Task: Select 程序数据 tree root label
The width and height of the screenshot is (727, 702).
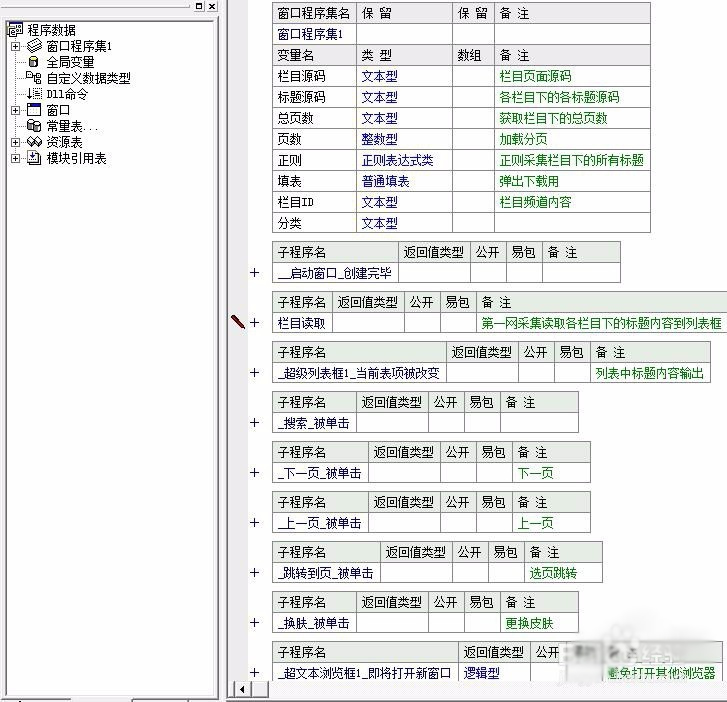Action: [51, 30]
